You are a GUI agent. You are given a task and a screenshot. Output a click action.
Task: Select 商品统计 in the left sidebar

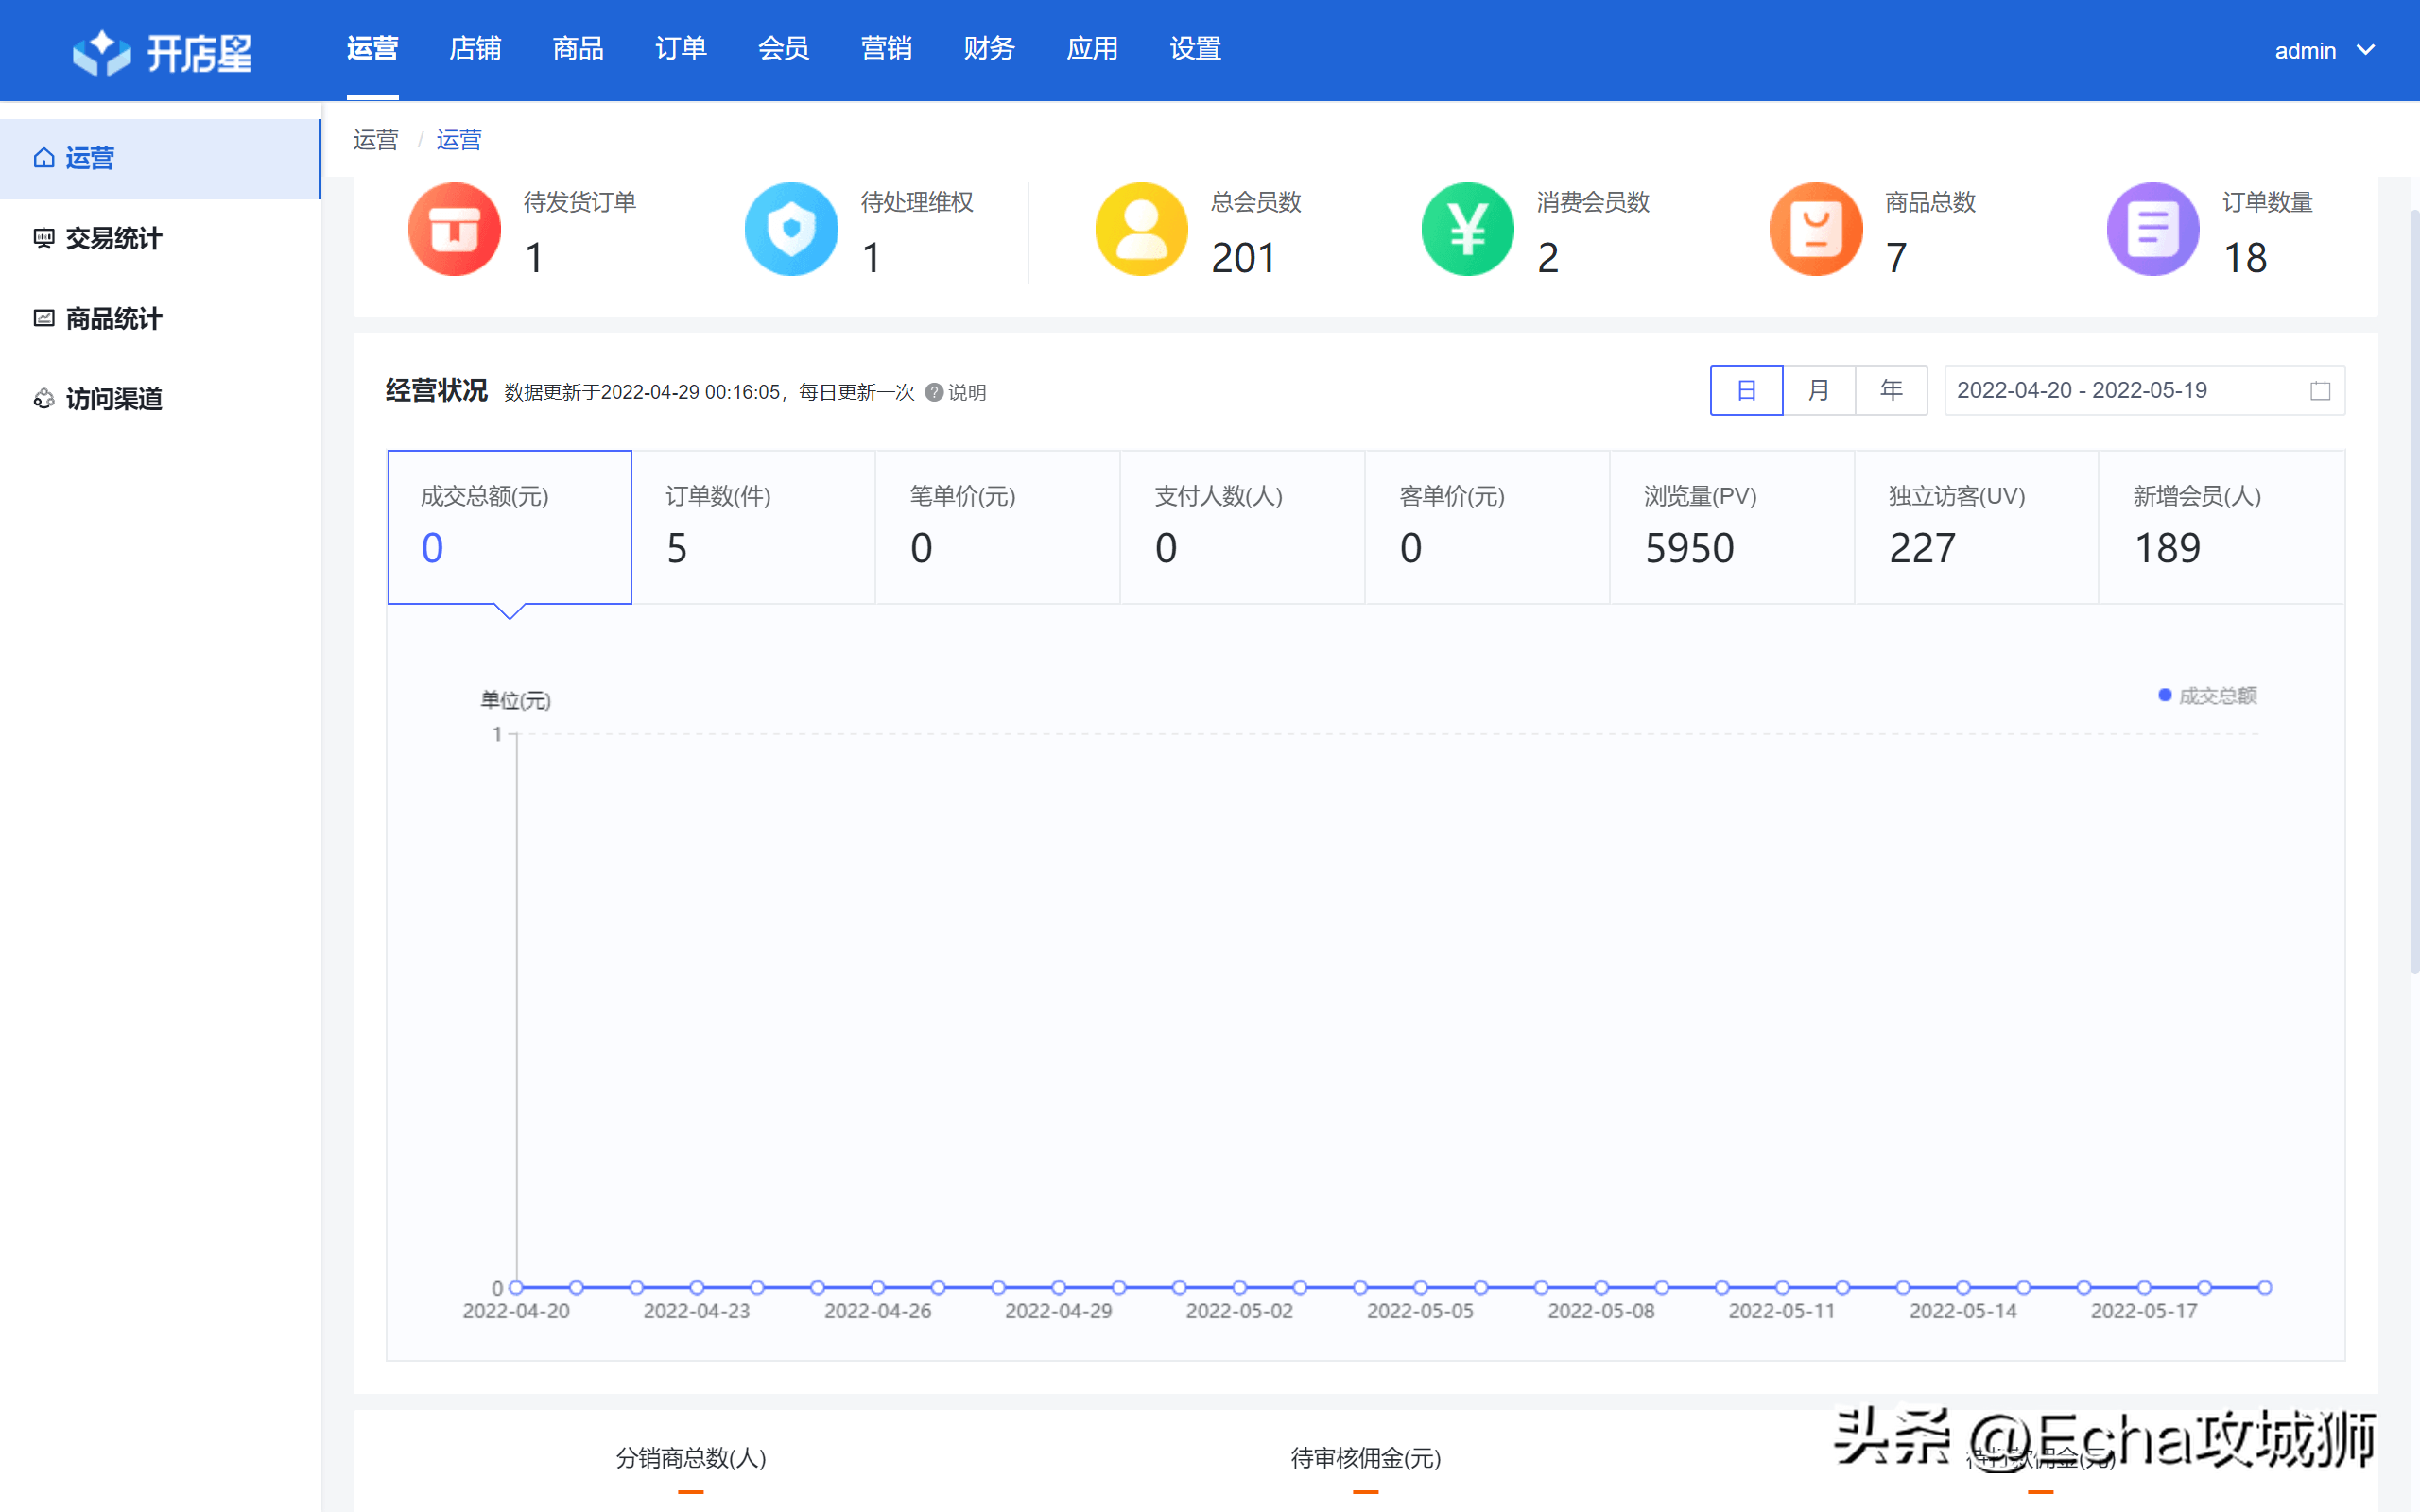point(160,318)
